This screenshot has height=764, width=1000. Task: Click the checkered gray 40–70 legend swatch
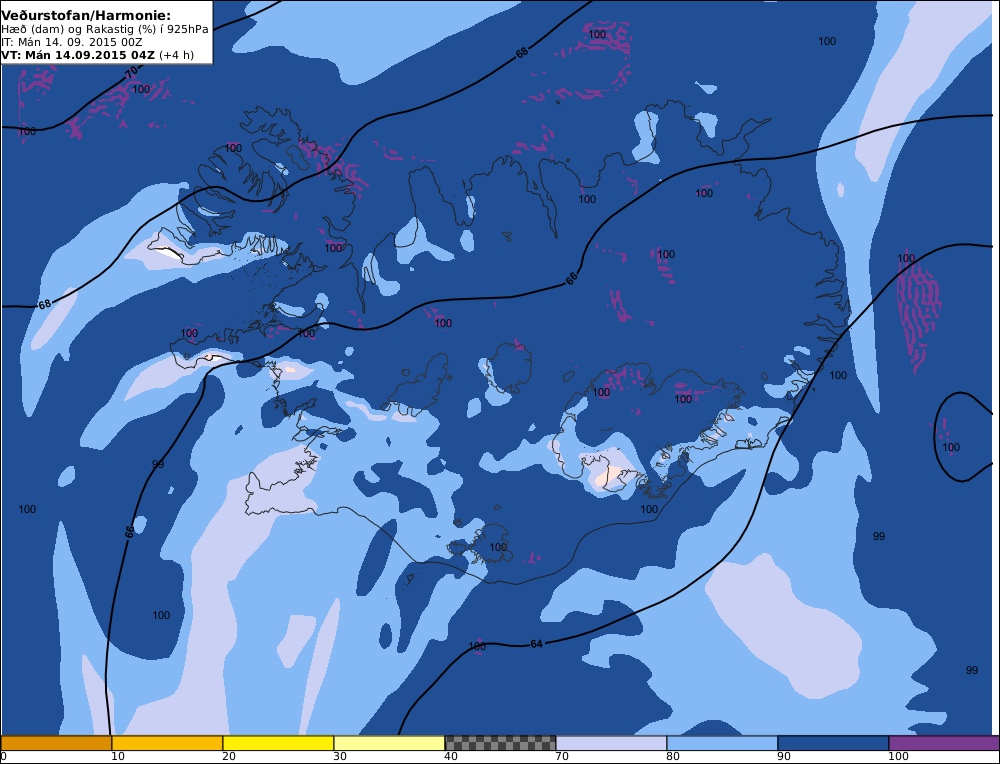[x=500, y=743]
